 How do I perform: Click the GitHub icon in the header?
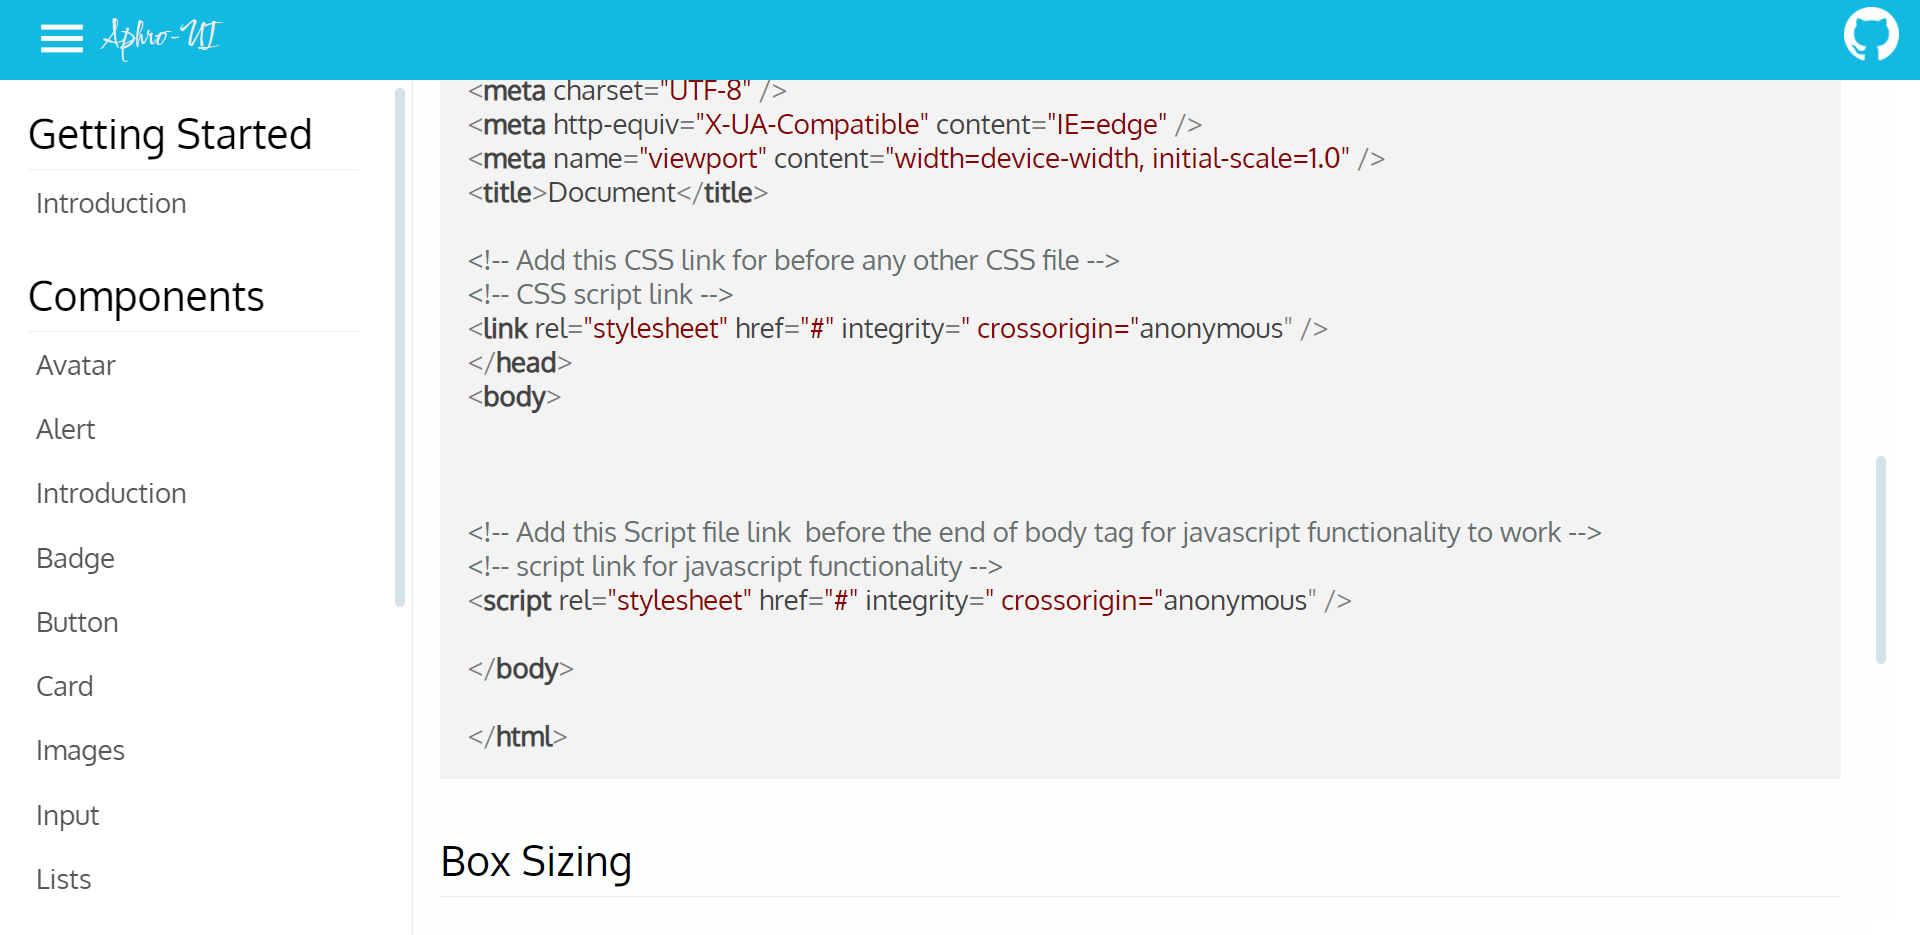click(x=1871, y=34)
